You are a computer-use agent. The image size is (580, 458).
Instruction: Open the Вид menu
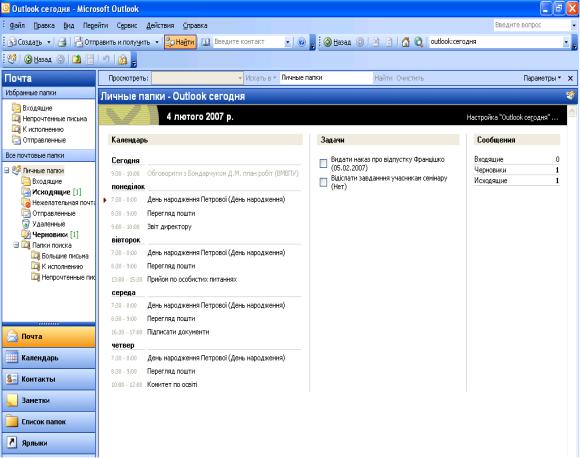coord(69,26)
